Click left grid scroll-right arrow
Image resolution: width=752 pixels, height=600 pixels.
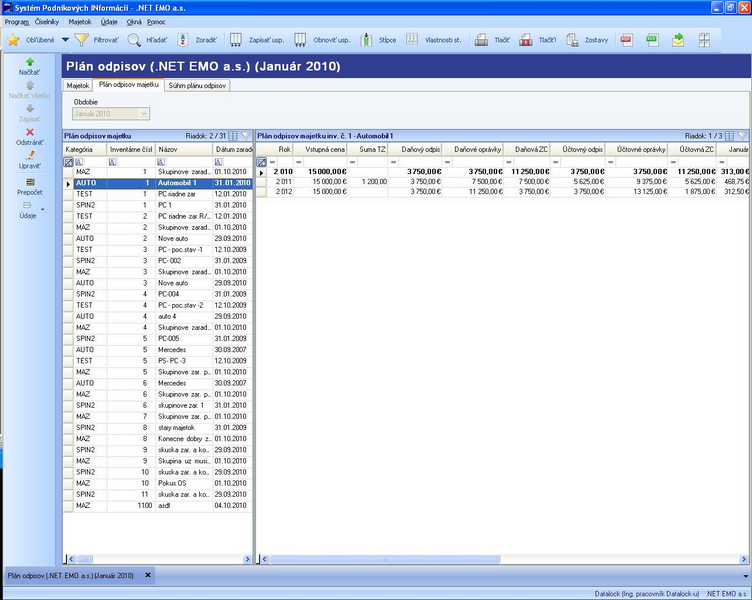pos(247,559)
